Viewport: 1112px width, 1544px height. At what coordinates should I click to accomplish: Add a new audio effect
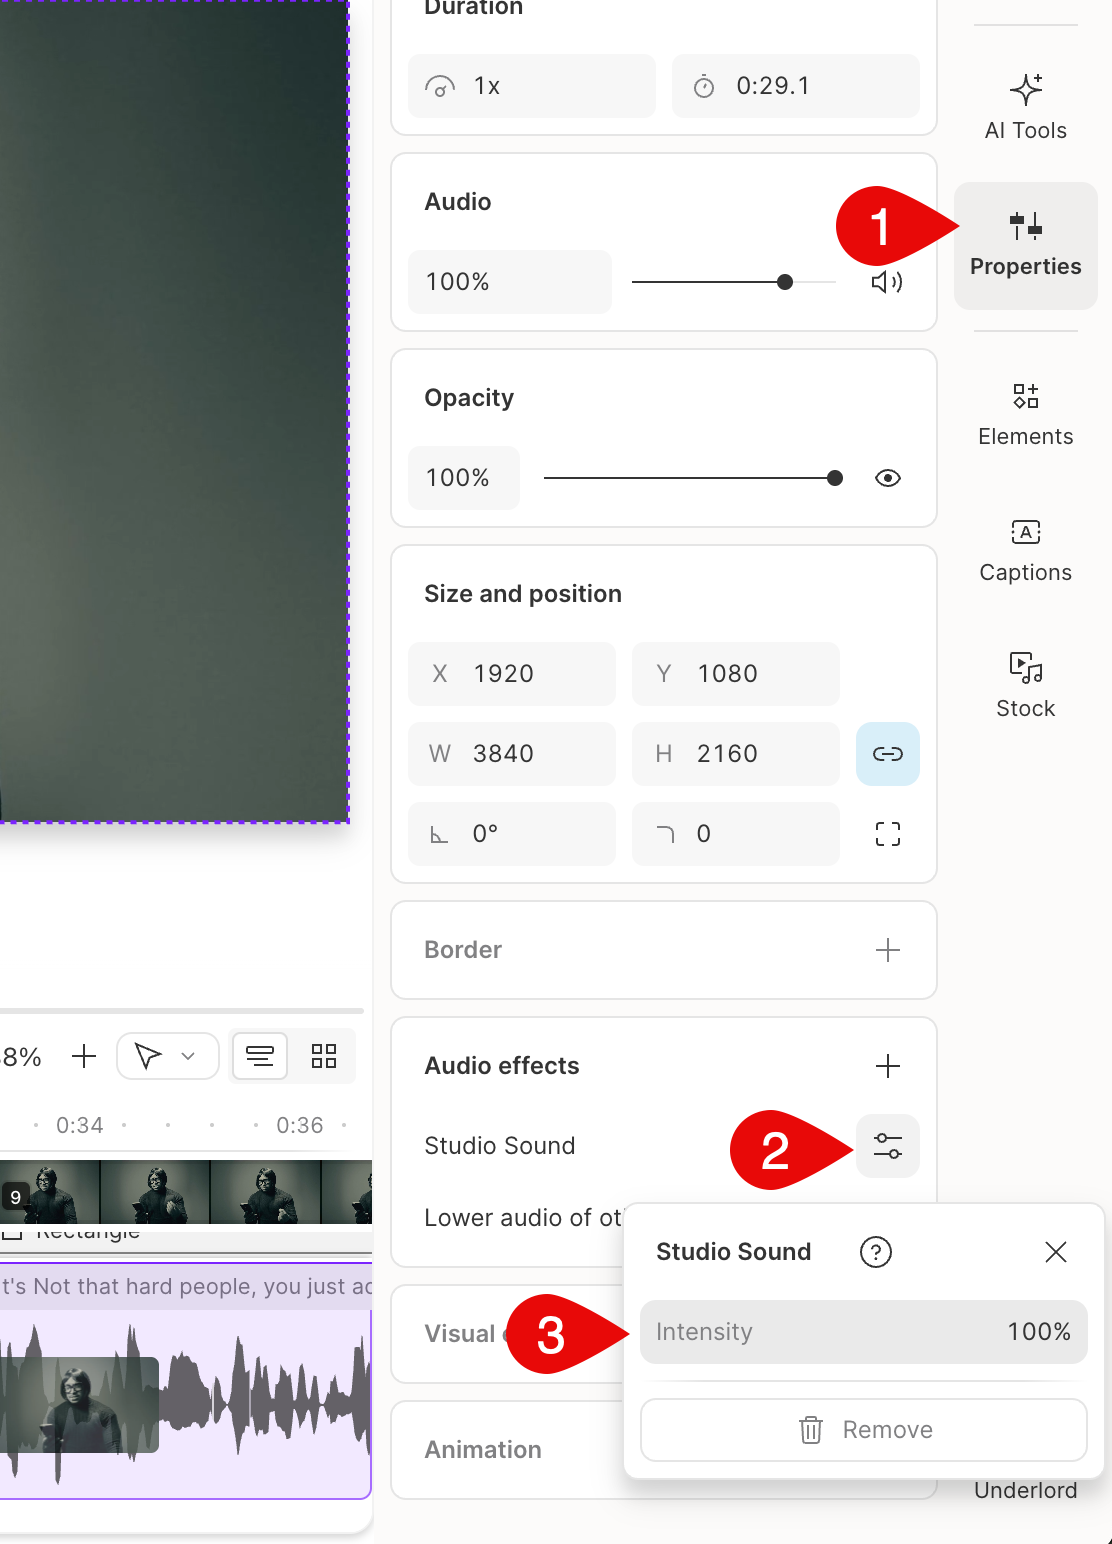pyautogui.click(x=887, y=1066)
